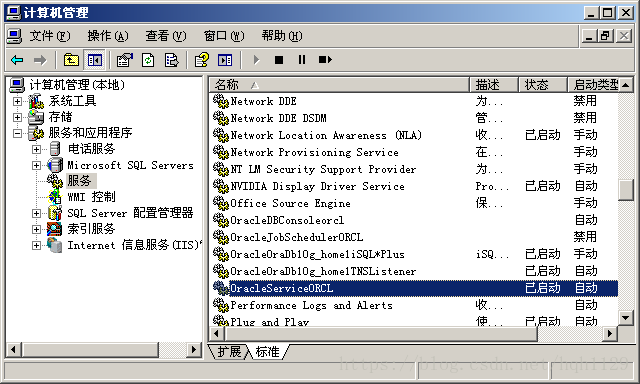Expand the 索引服务 tree node

pos(36,229)
